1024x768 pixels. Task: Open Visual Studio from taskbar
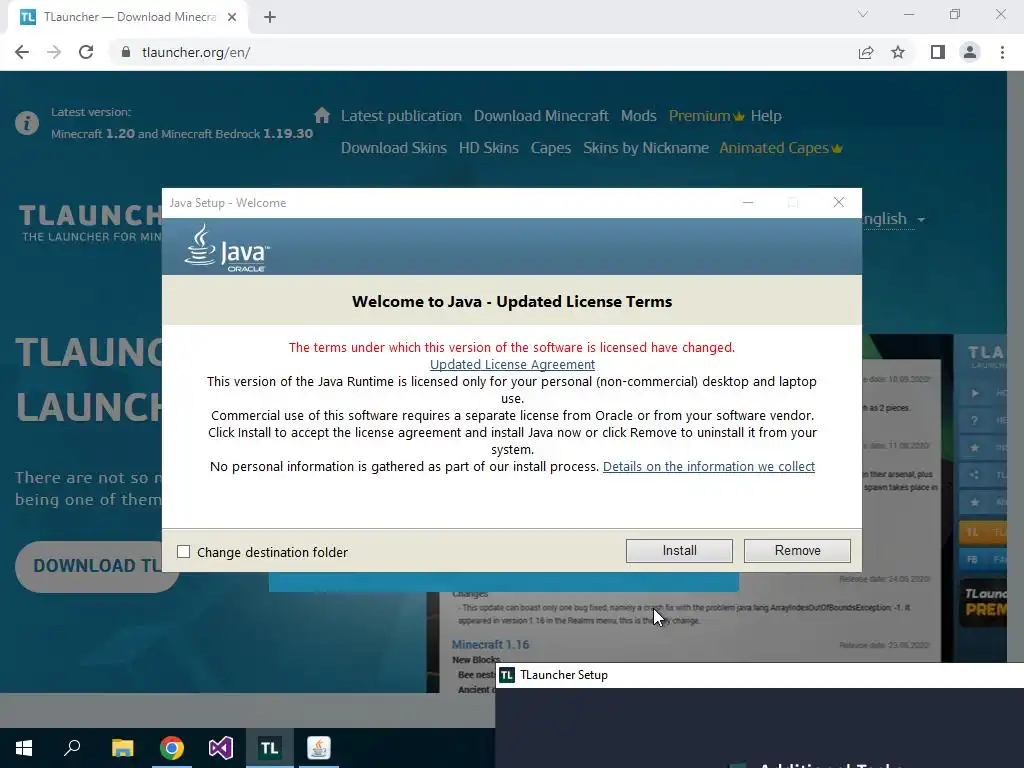point(221,748)
